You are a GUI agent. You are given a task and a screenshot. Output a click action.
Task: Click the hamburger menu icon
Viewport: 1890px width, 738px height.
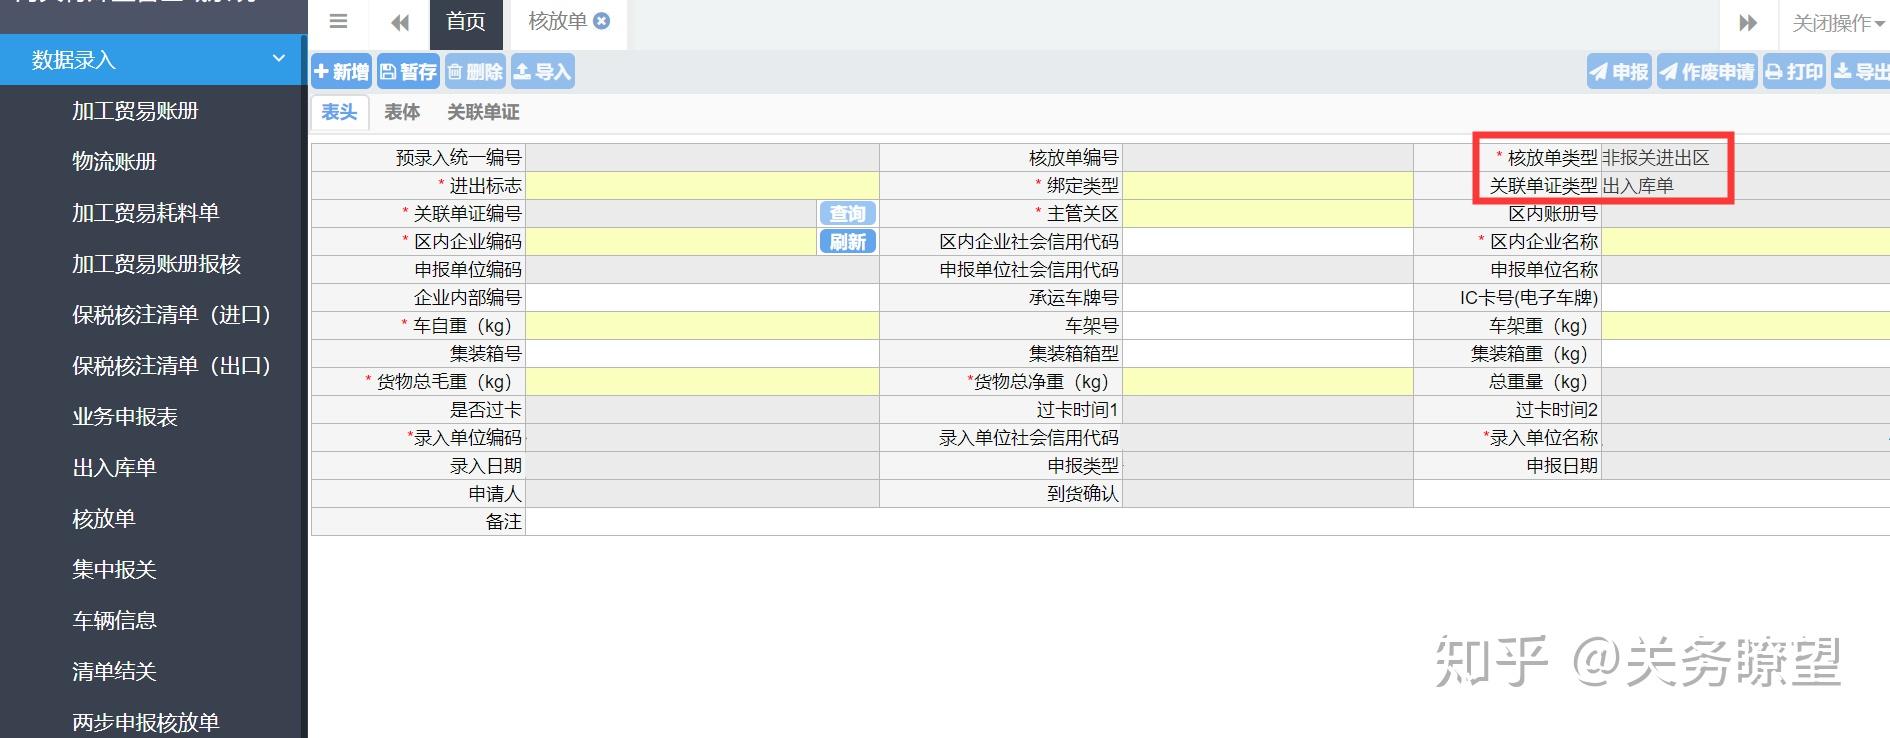(x=339, y=22)
